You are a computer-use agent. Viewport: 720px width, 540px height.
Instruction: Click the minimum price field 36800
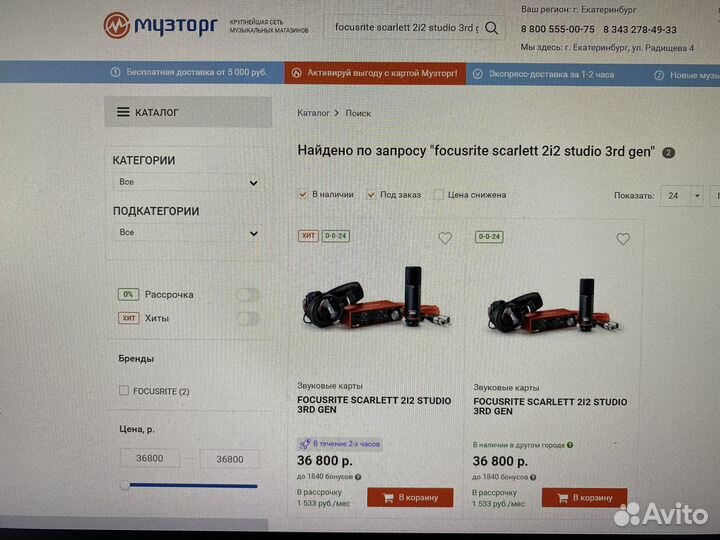(x=150, y=458)
